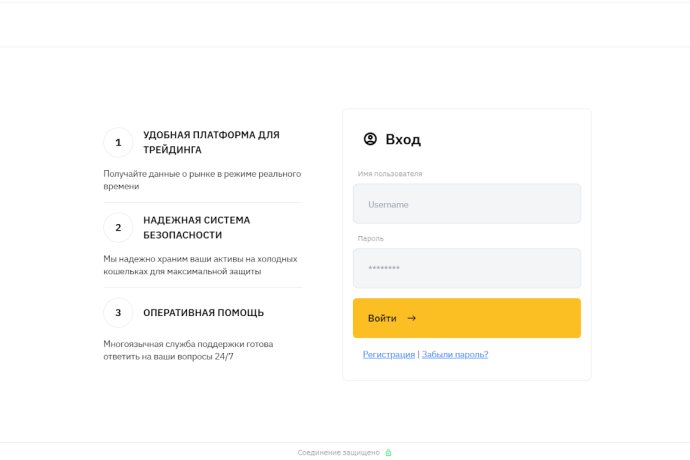Click text about данные о рынке
The image size is (690, 460).
202,180
